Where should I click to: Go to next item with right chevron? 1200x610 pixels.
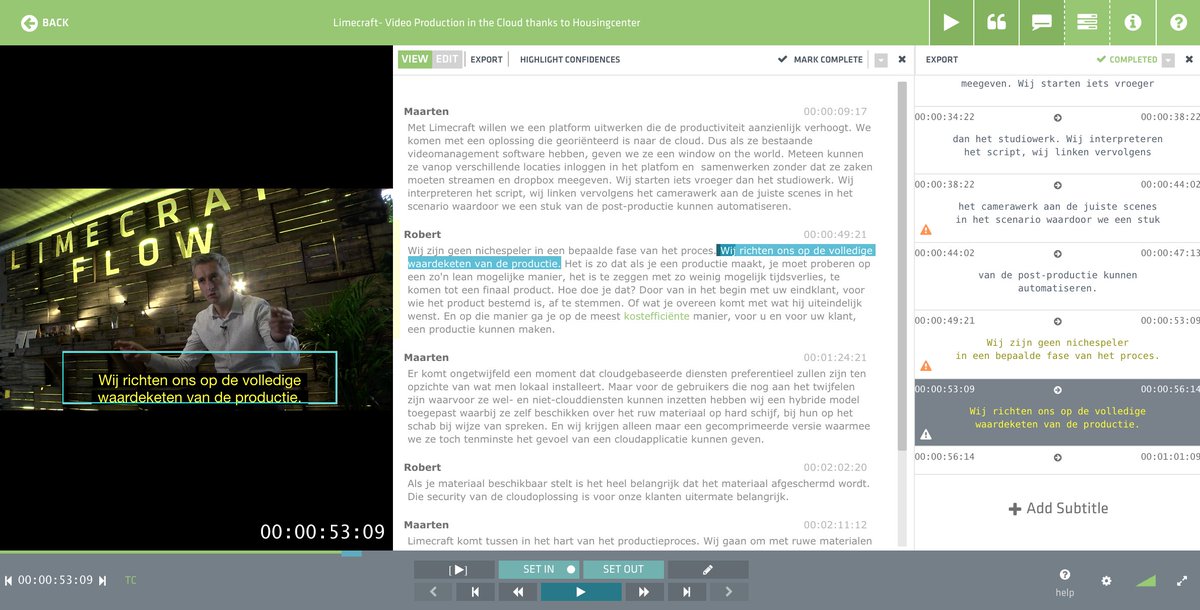coord(729,592)
